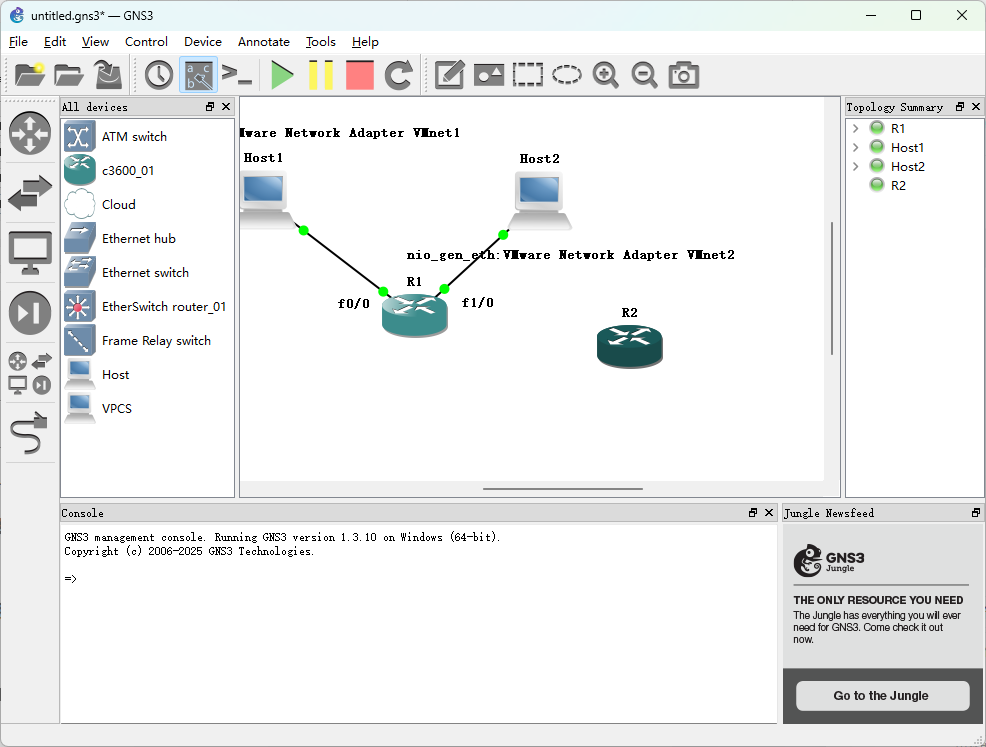Browse end devices monitor icon in sidebar
The width and height of the screenshot is (986, 747).
point(30,253)
